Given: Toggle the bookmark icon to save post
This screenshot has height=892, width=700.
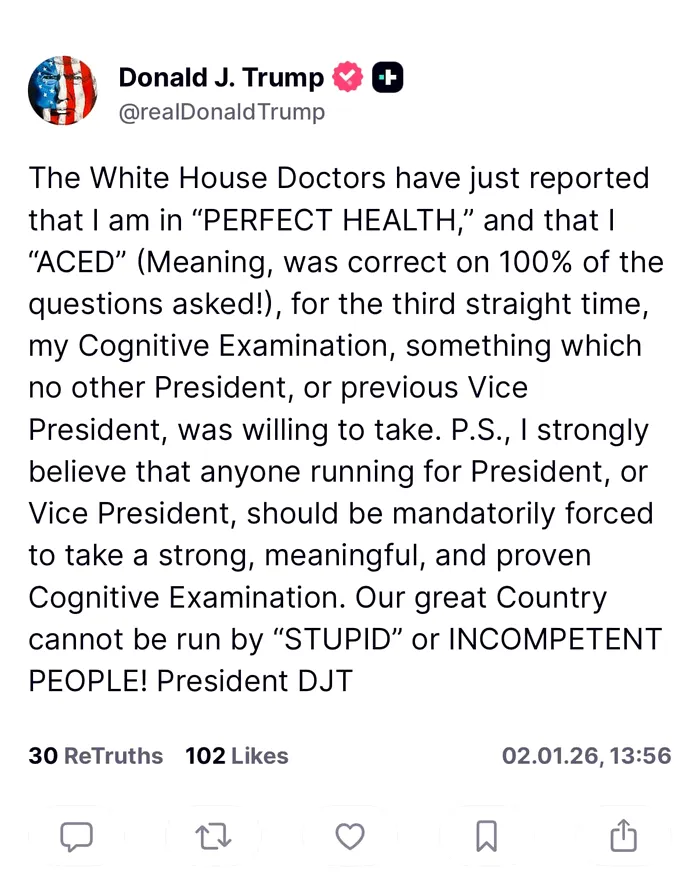Looking at the screenshot, I should pyautogui.click(x=486, y=836).
